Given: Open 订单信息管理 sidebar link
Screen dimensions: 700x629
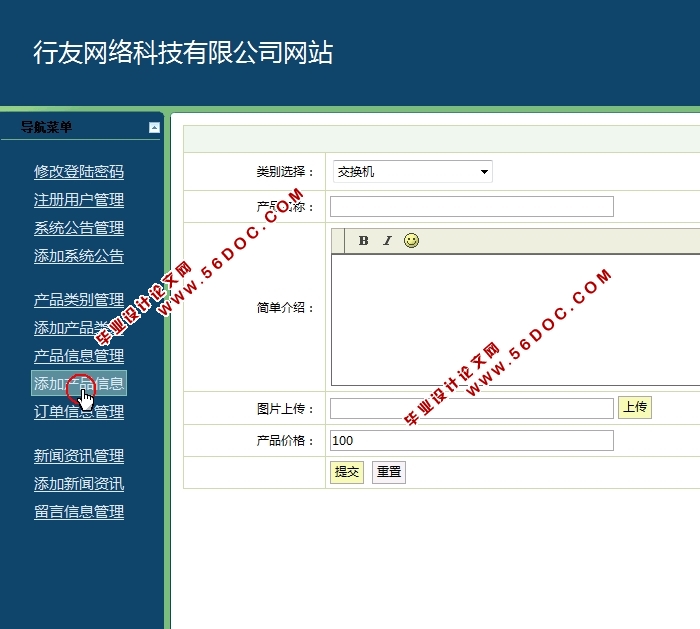Looking at the screenshot, I should 79,412.
